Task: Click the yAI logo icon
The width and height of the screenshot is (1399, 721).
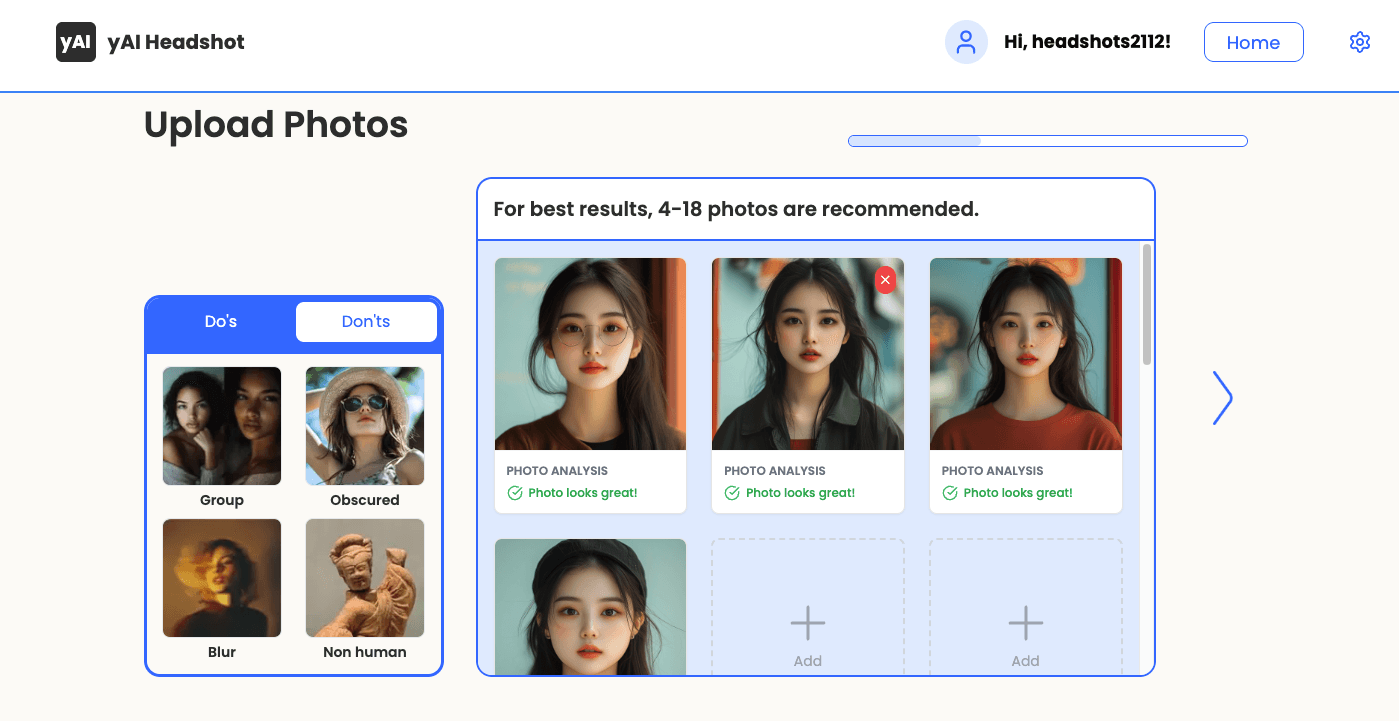Action: (x=76, y=42)
